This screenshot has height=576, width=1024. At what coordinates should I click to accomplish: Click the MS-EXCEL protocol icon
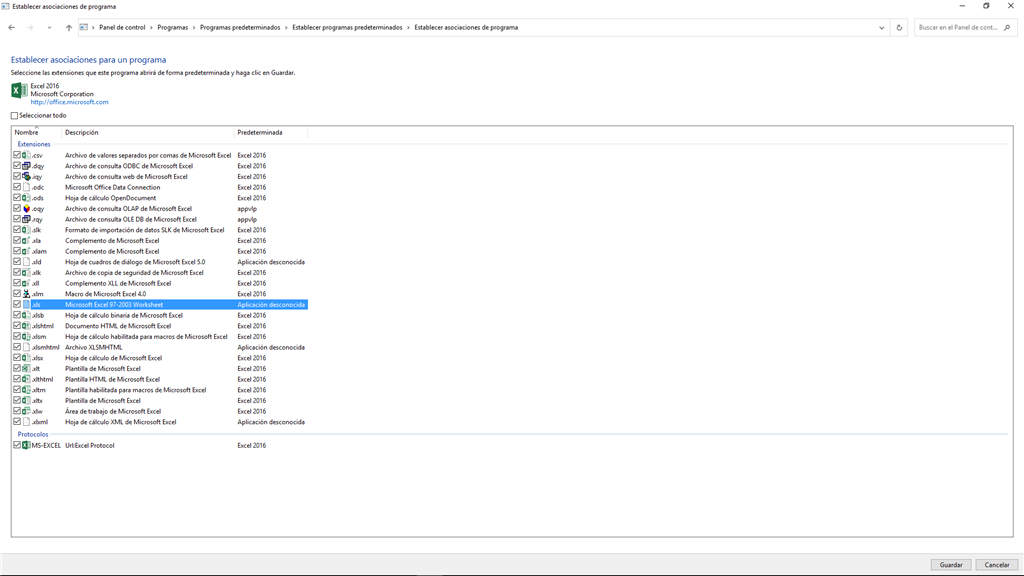point(26,445)
